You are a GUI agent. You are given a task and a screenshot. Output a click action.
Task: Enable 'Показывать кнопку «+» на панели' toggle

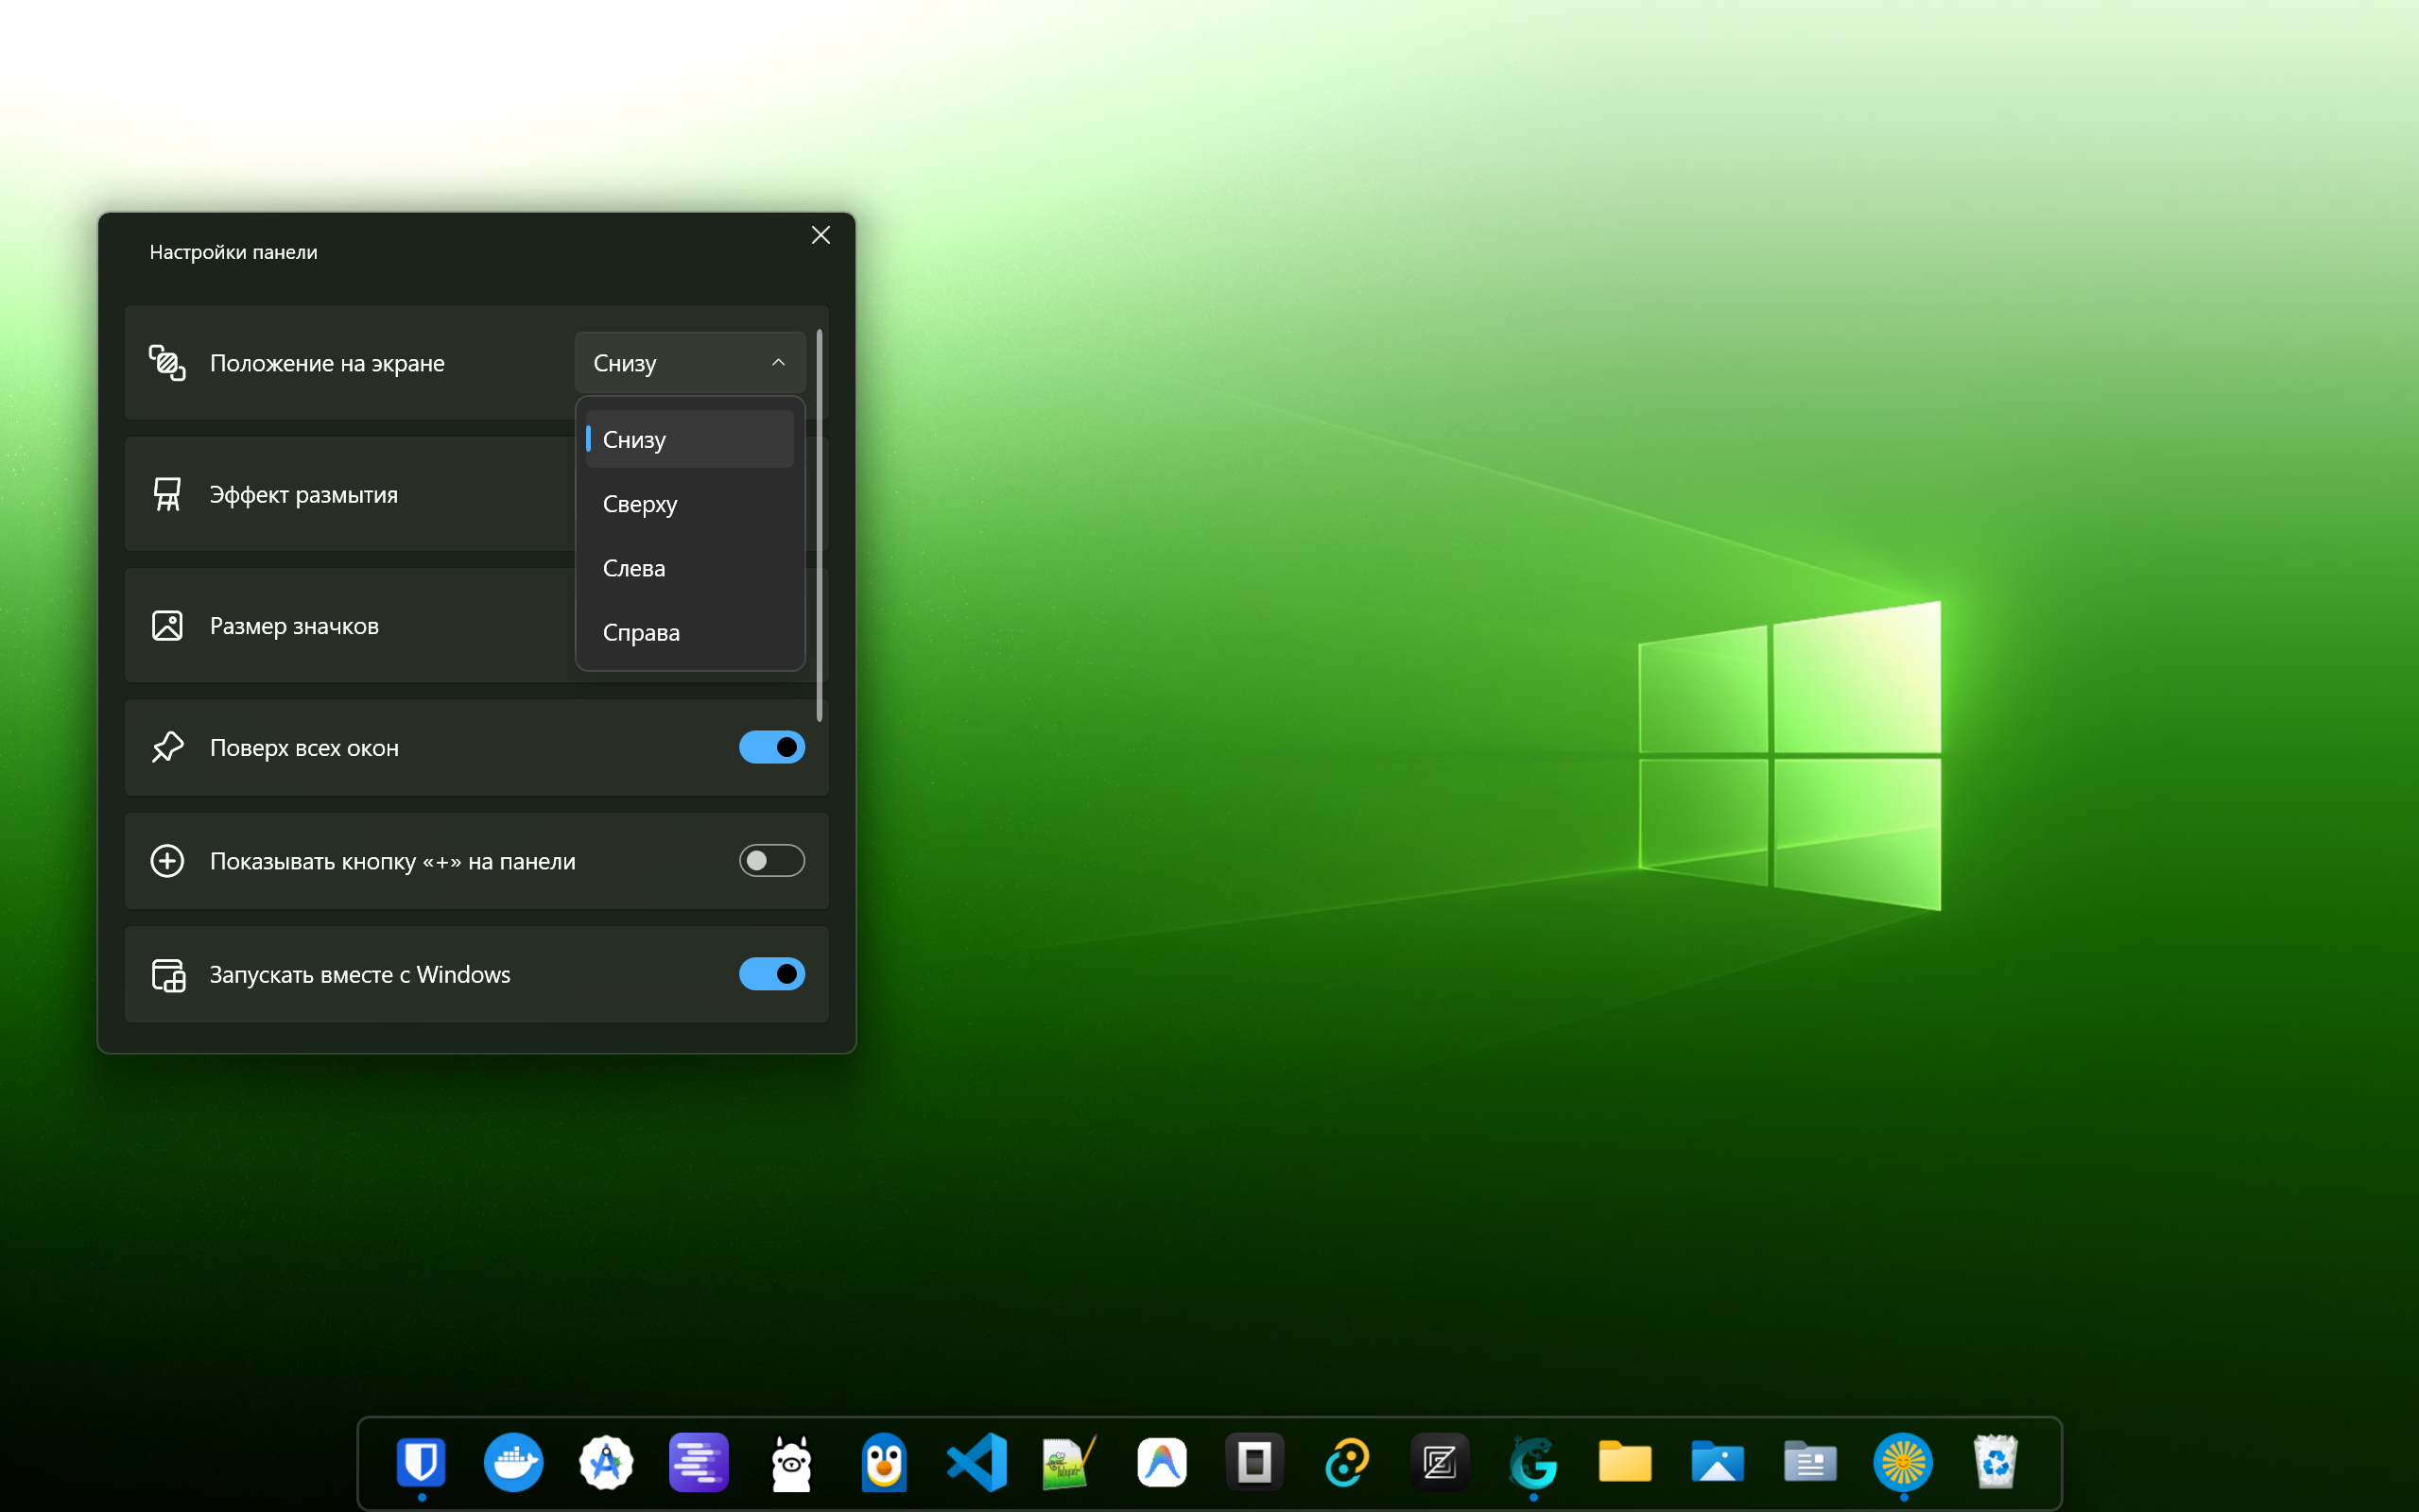click(771, 860)
